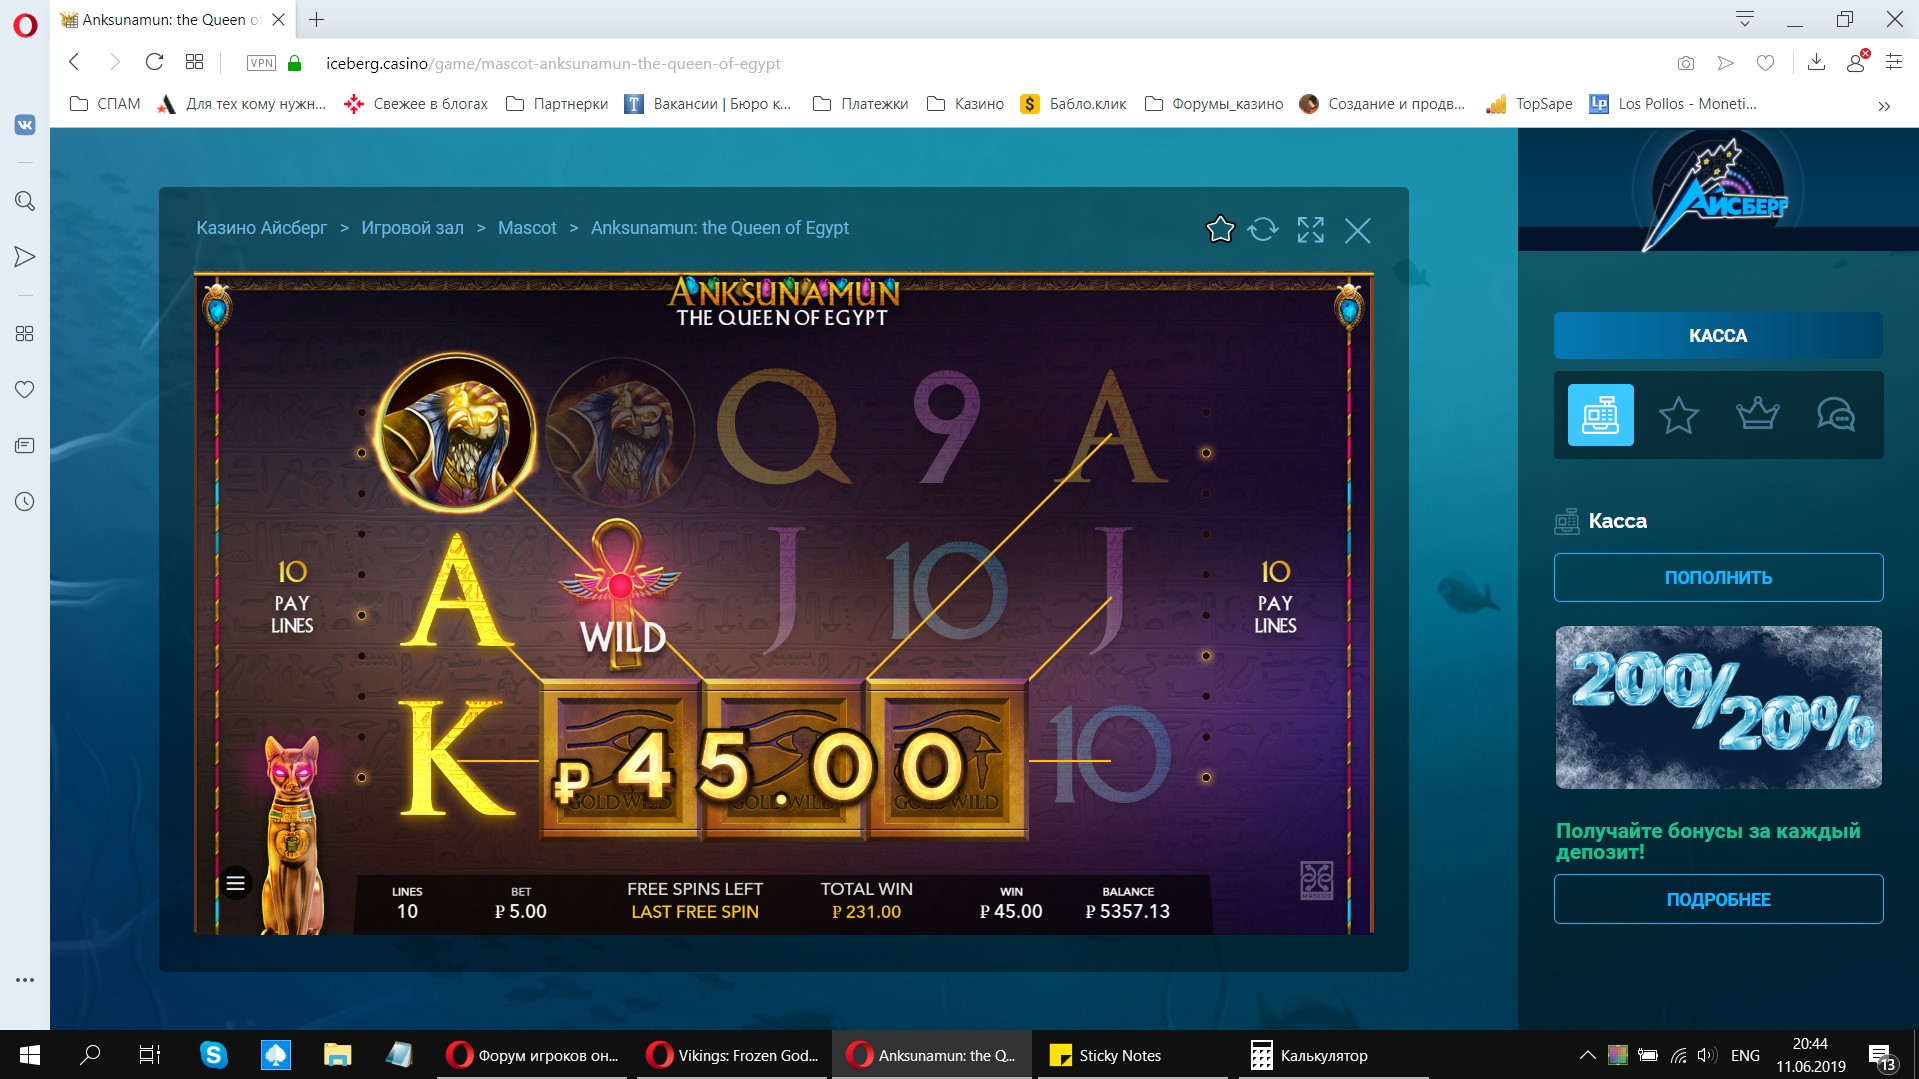Open the Казино bookmarks folder
Viewport: 1919px width, 1079px height.
pos(965,104)
